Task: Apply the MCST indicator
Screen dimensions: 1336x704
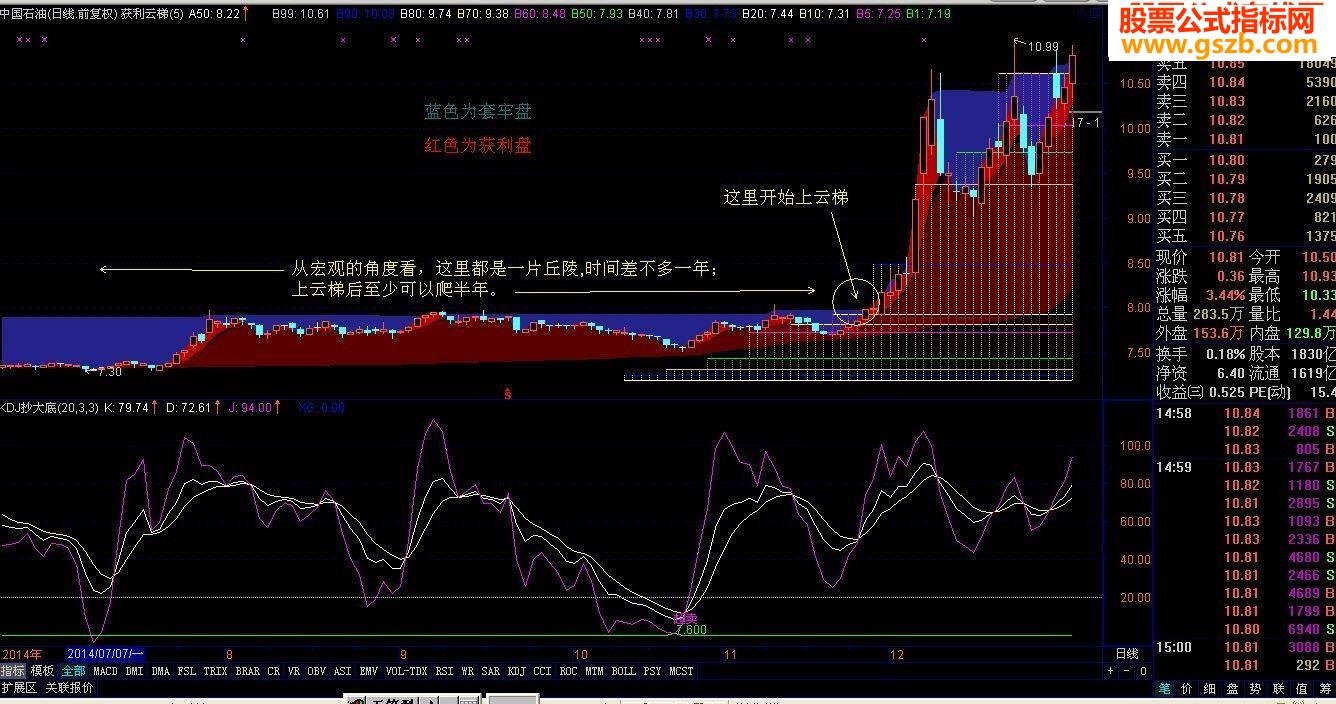Action: click(681, 671)
